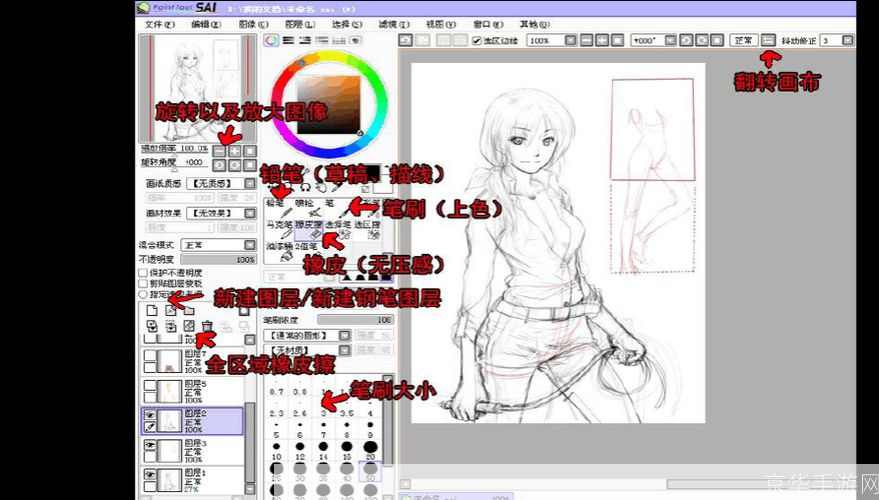
Task: Click the toolbar zoom in (plus) button
Action: click(602, 40)
